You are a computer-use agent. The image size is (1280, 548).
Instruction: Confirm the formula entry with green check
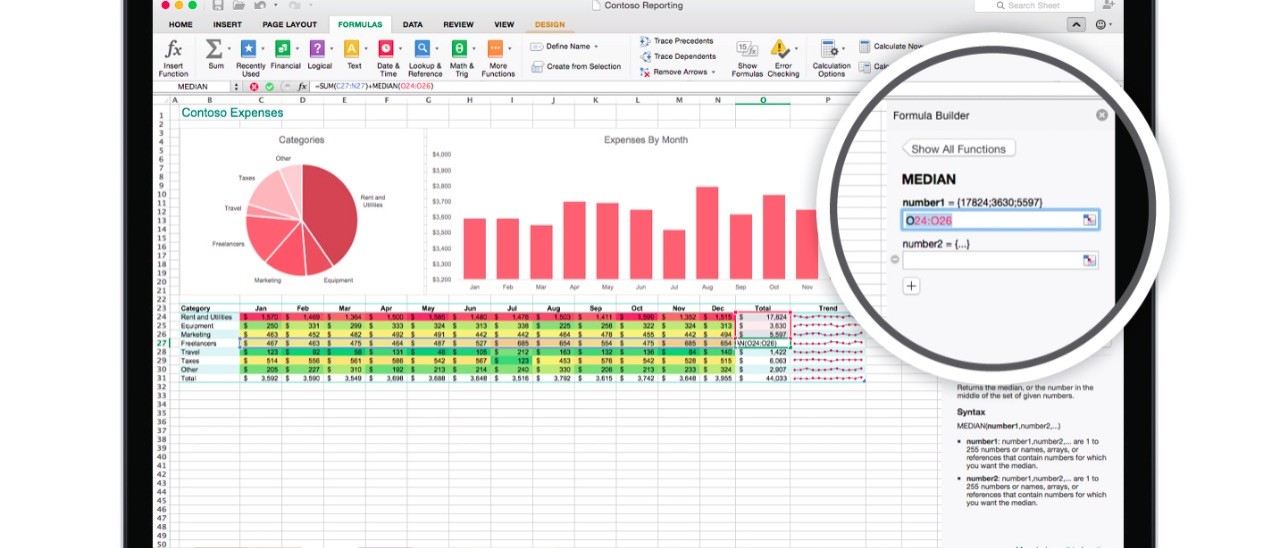270,87
